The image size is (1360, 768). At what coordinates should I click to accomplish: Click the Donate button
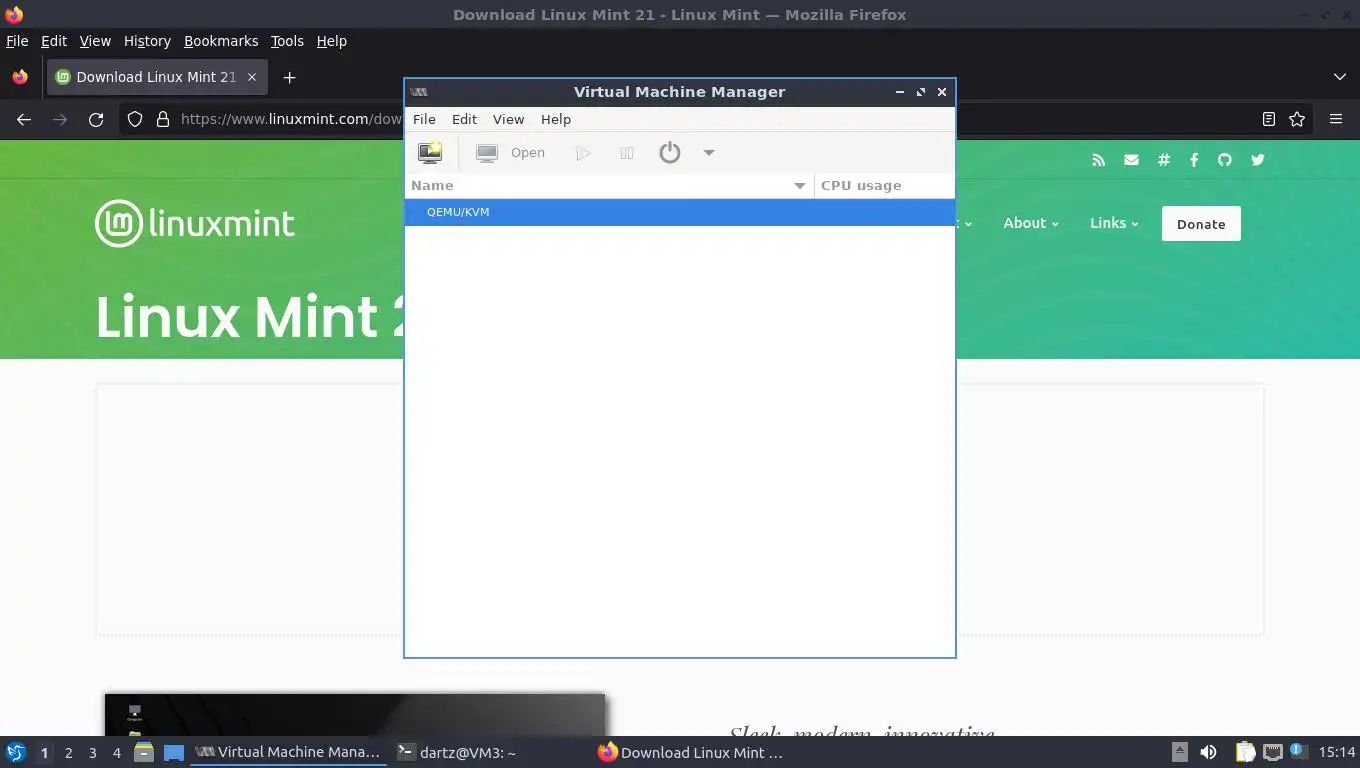(x=1201, y=224)
